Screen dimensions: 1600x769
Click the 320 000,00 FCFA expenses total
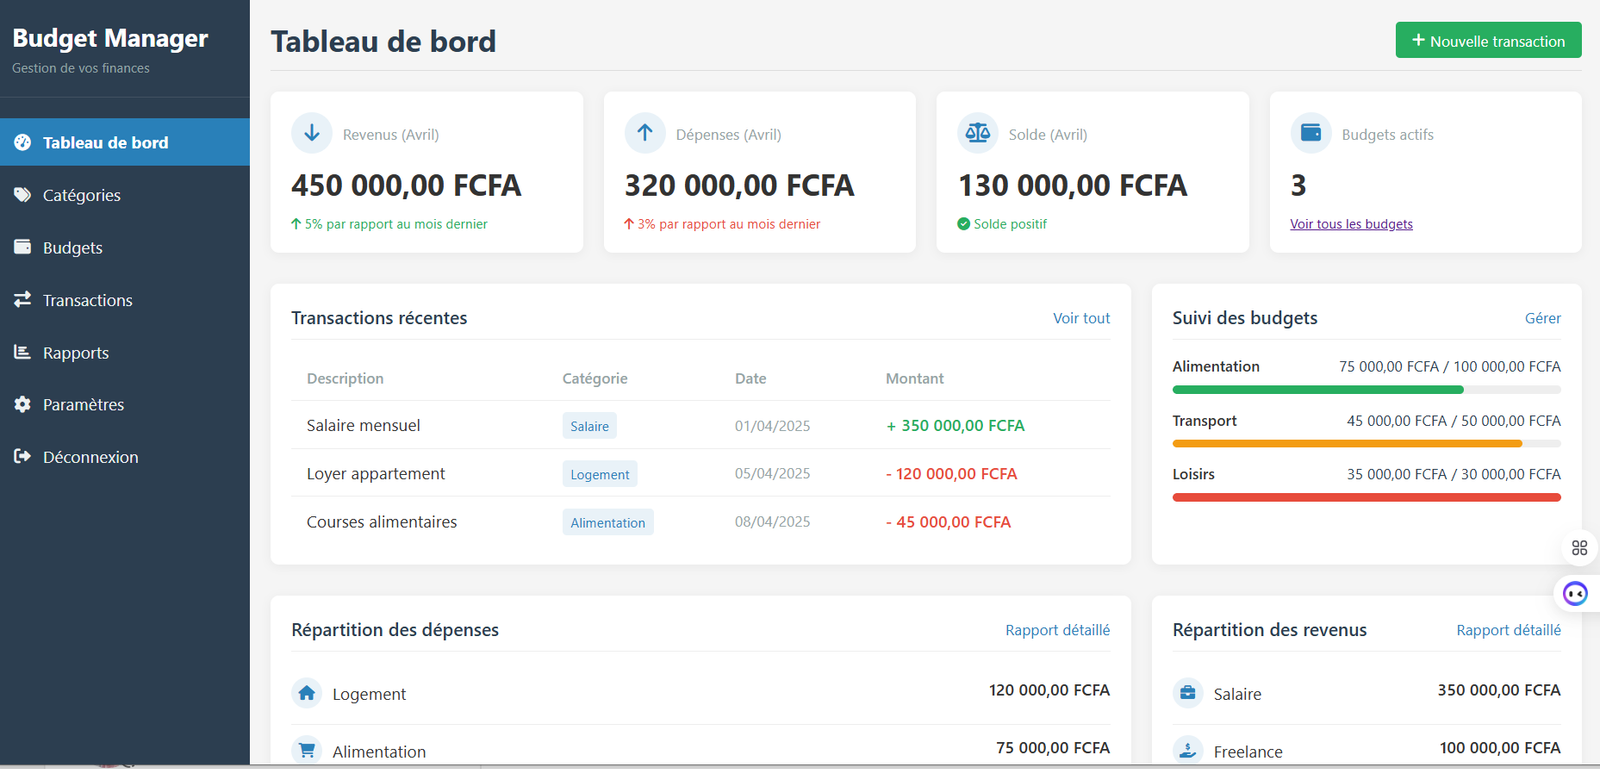coord(739,185)
